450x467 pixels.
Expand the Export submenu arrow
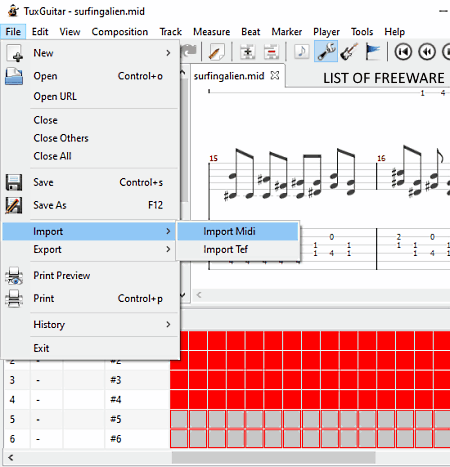coord(168,249)
